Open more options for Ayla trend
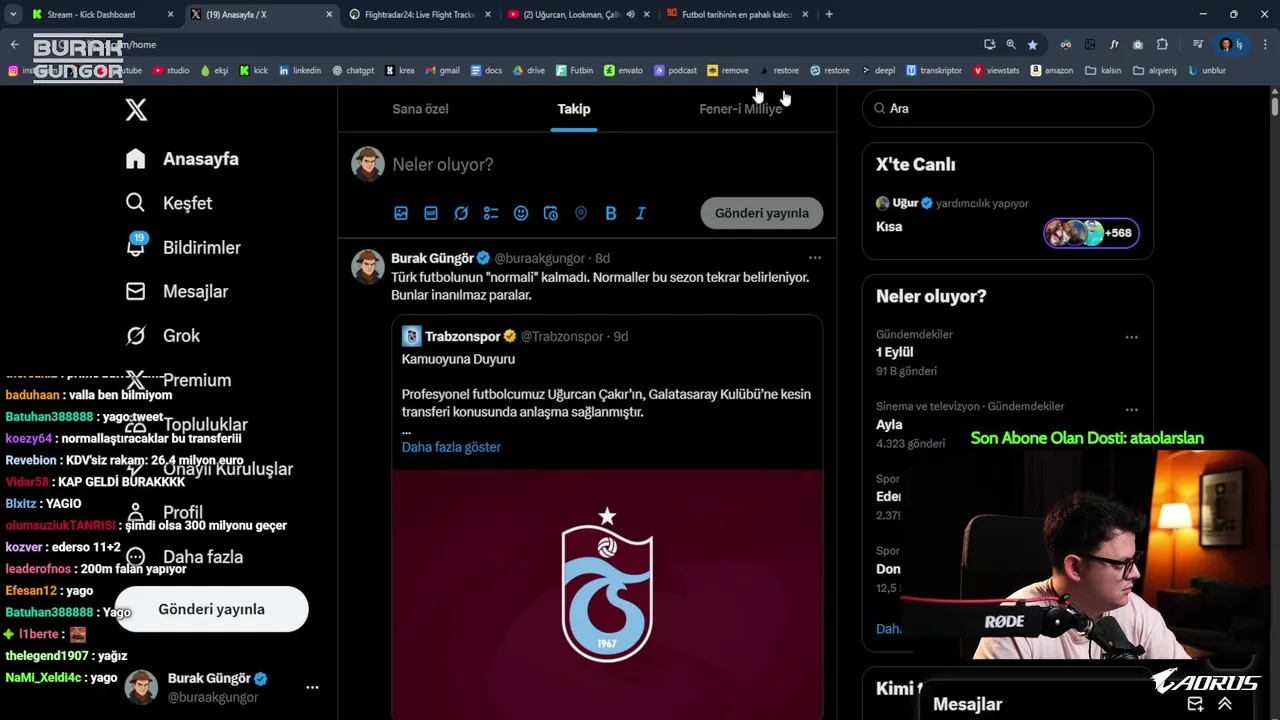This screenshot has height=720, width=1280. 1132,409
